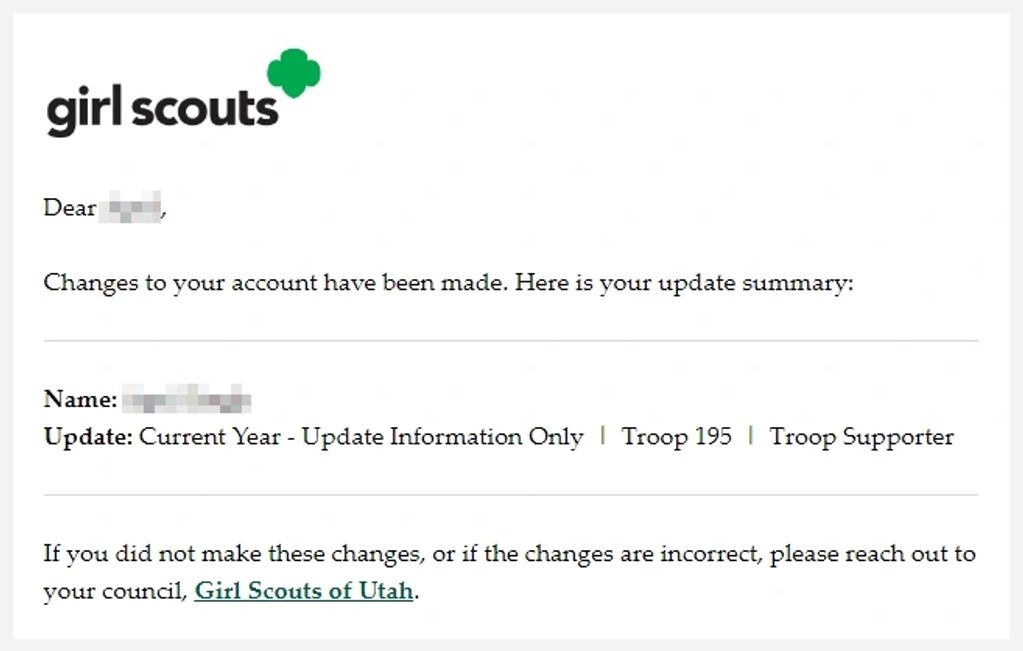The height and width of the screenshot is (651, 1023).
Task: Click the "Dear" greeting word
Action: [69, 209]
